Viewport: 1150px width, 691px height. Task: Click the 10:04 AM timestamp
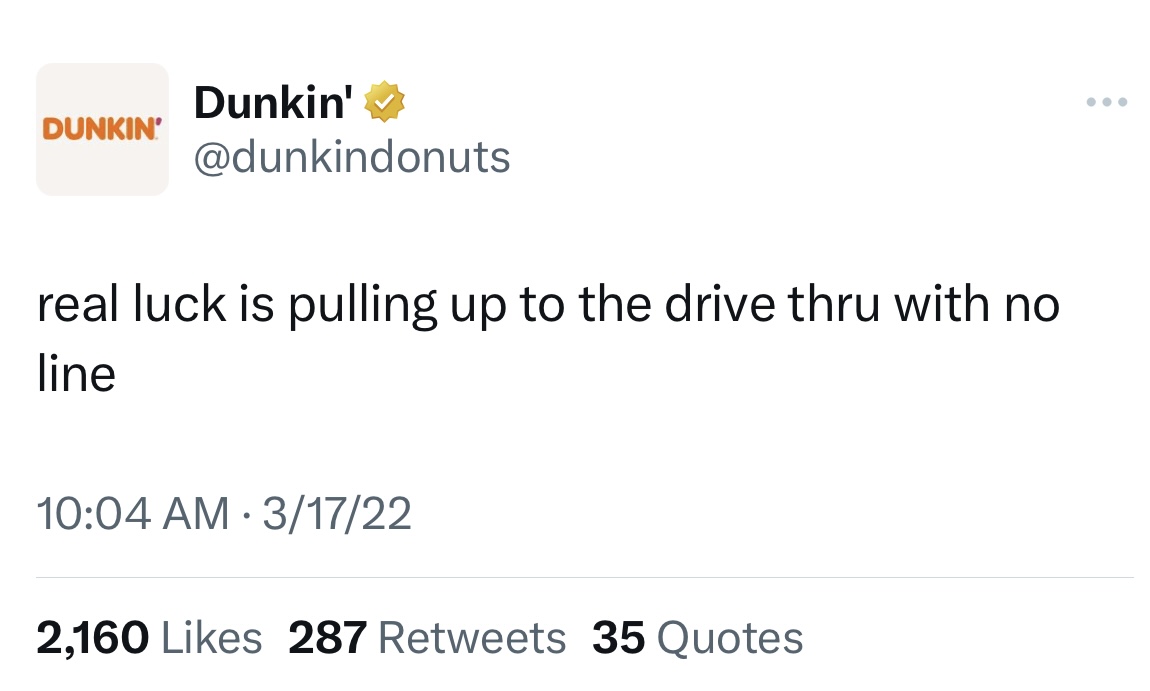click(131, 515)
